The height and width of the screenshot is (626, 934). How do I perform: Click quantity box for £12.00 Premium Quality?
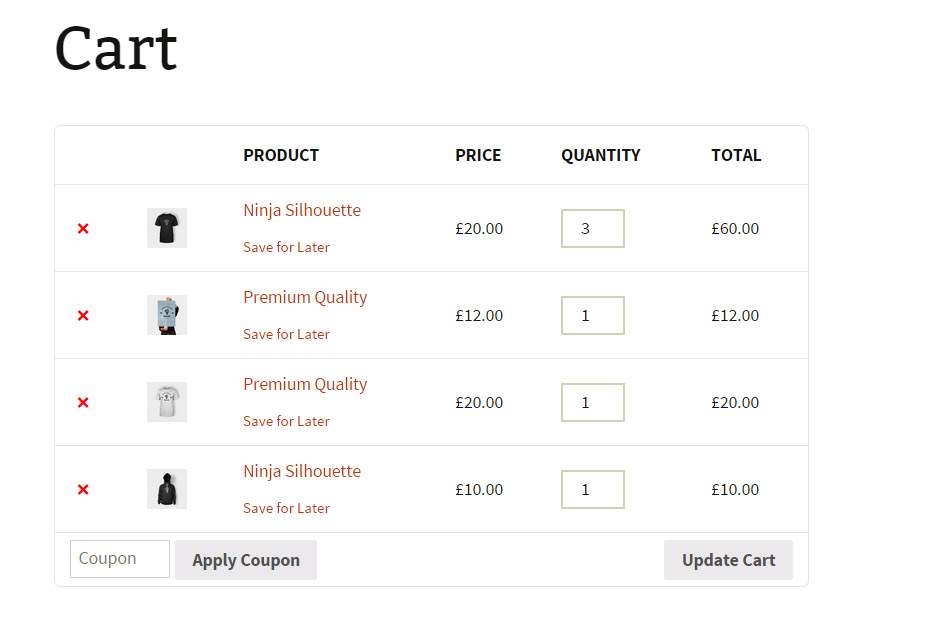click(x=592, y=315)
